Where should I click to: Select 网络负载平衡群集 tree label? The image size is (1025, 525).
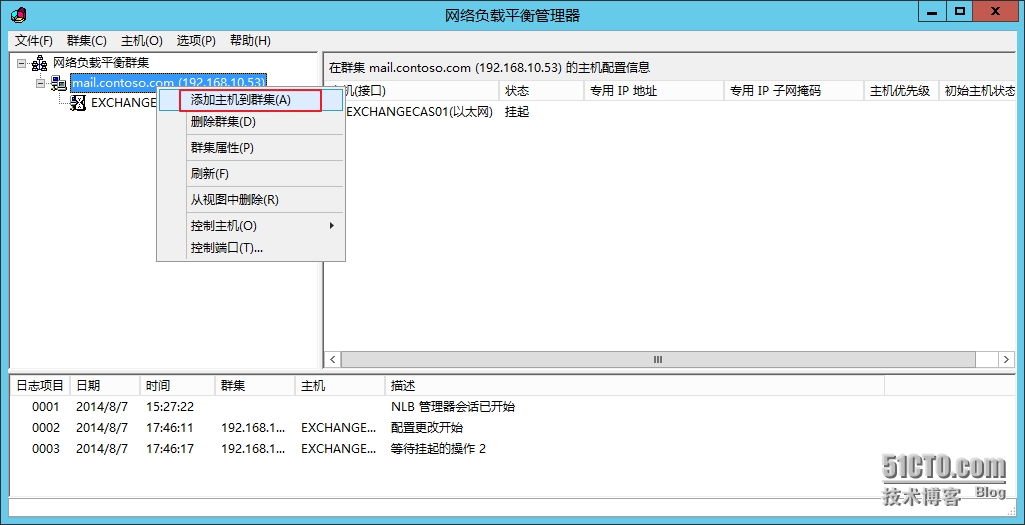click(101, 63)
